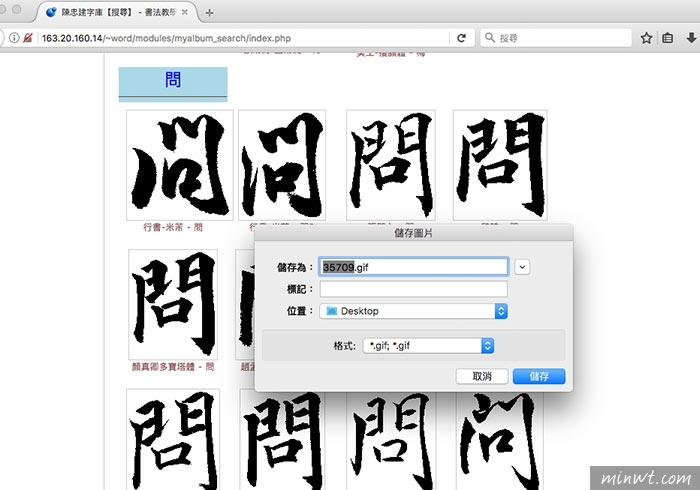Reload the page with the refresh icon
Screen dimensions: 700x490
click(462, 38)
